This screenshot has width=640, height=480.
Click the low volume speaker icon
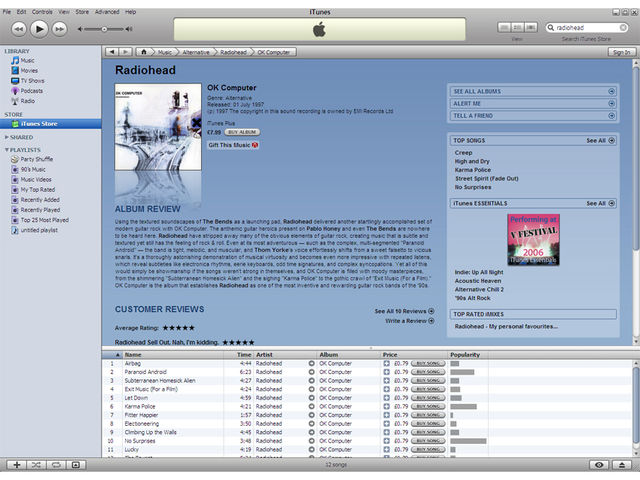click(x=80, y=29)
